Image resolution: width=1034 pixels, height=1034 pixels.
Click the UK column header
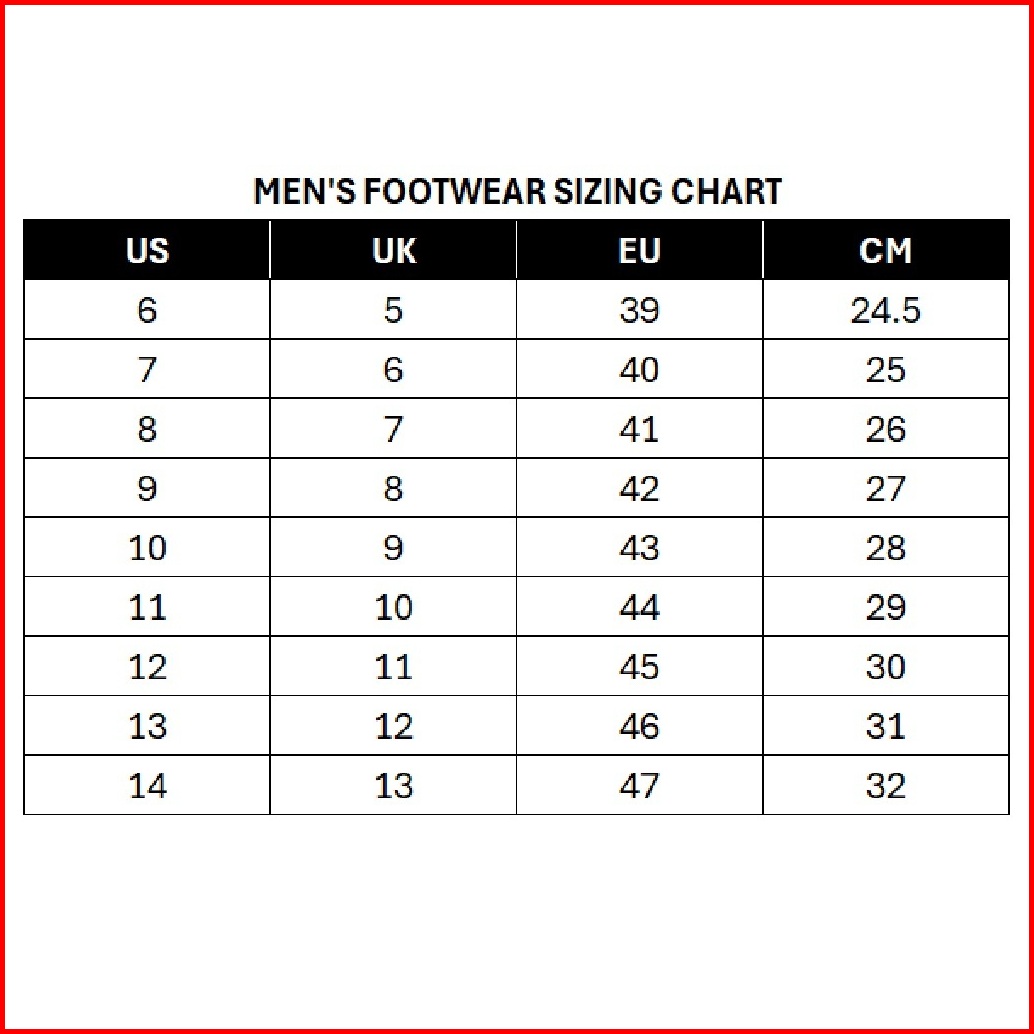pos(393,250)
